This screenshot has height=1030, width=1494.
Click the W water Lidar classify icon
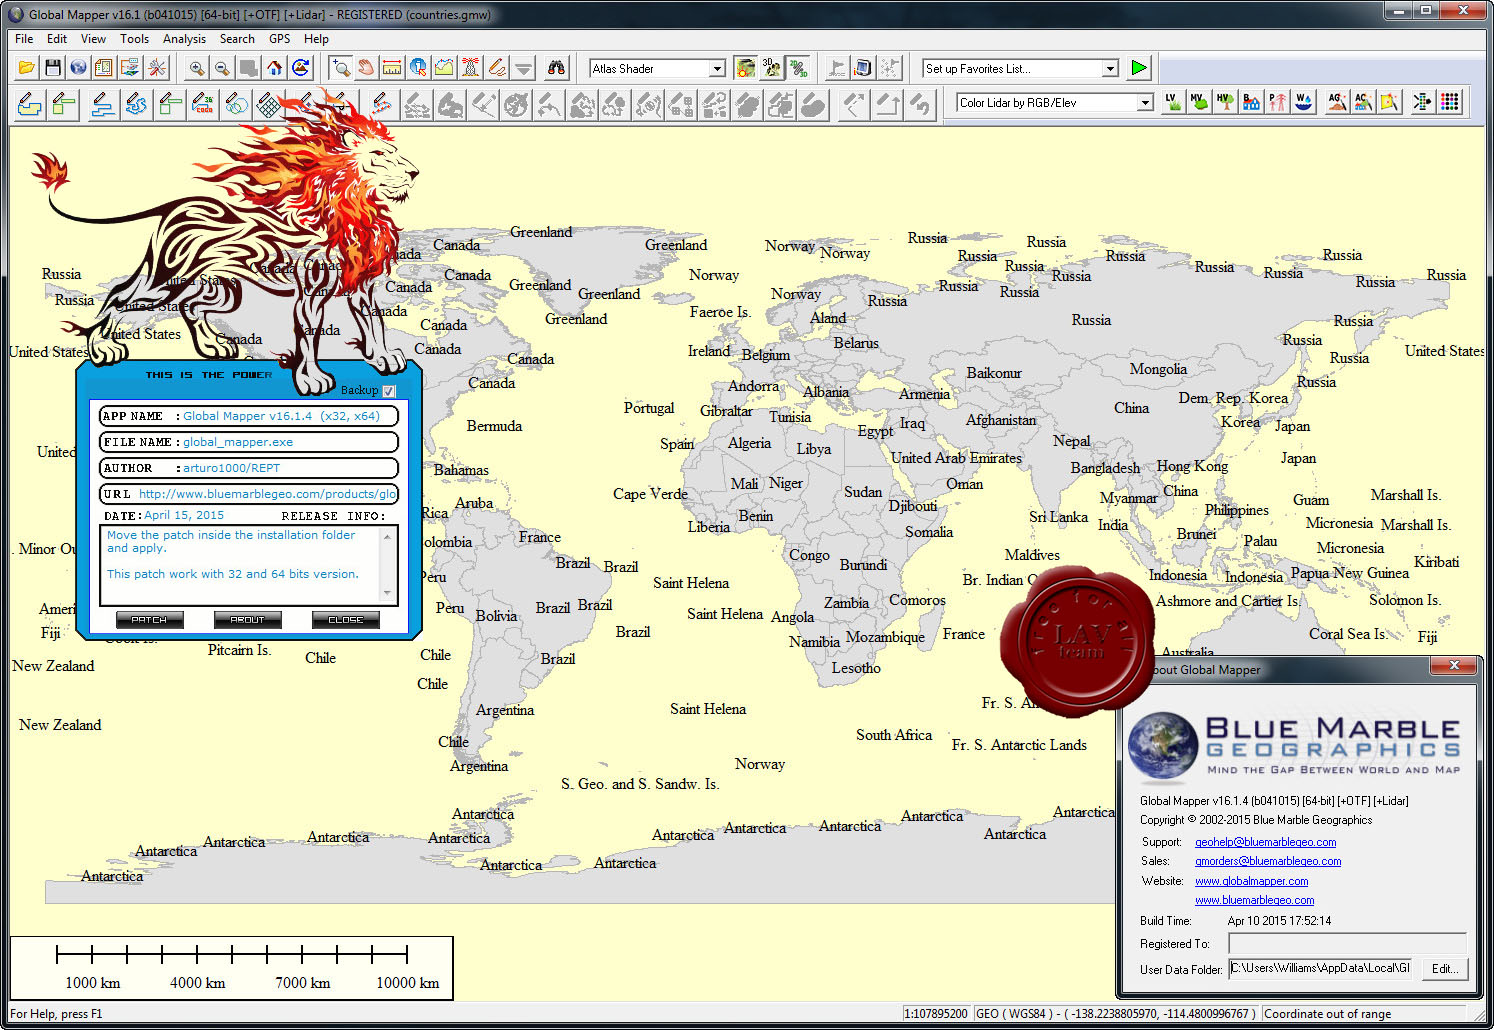1303,102
